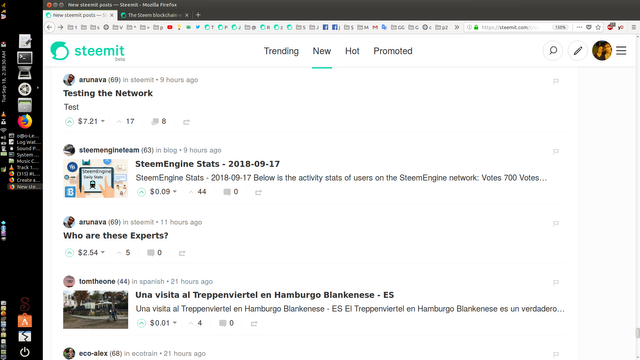Viewport: 640px width, 360px height.
Task: Open the 'spanish' tag link
Action: point(152,281)
